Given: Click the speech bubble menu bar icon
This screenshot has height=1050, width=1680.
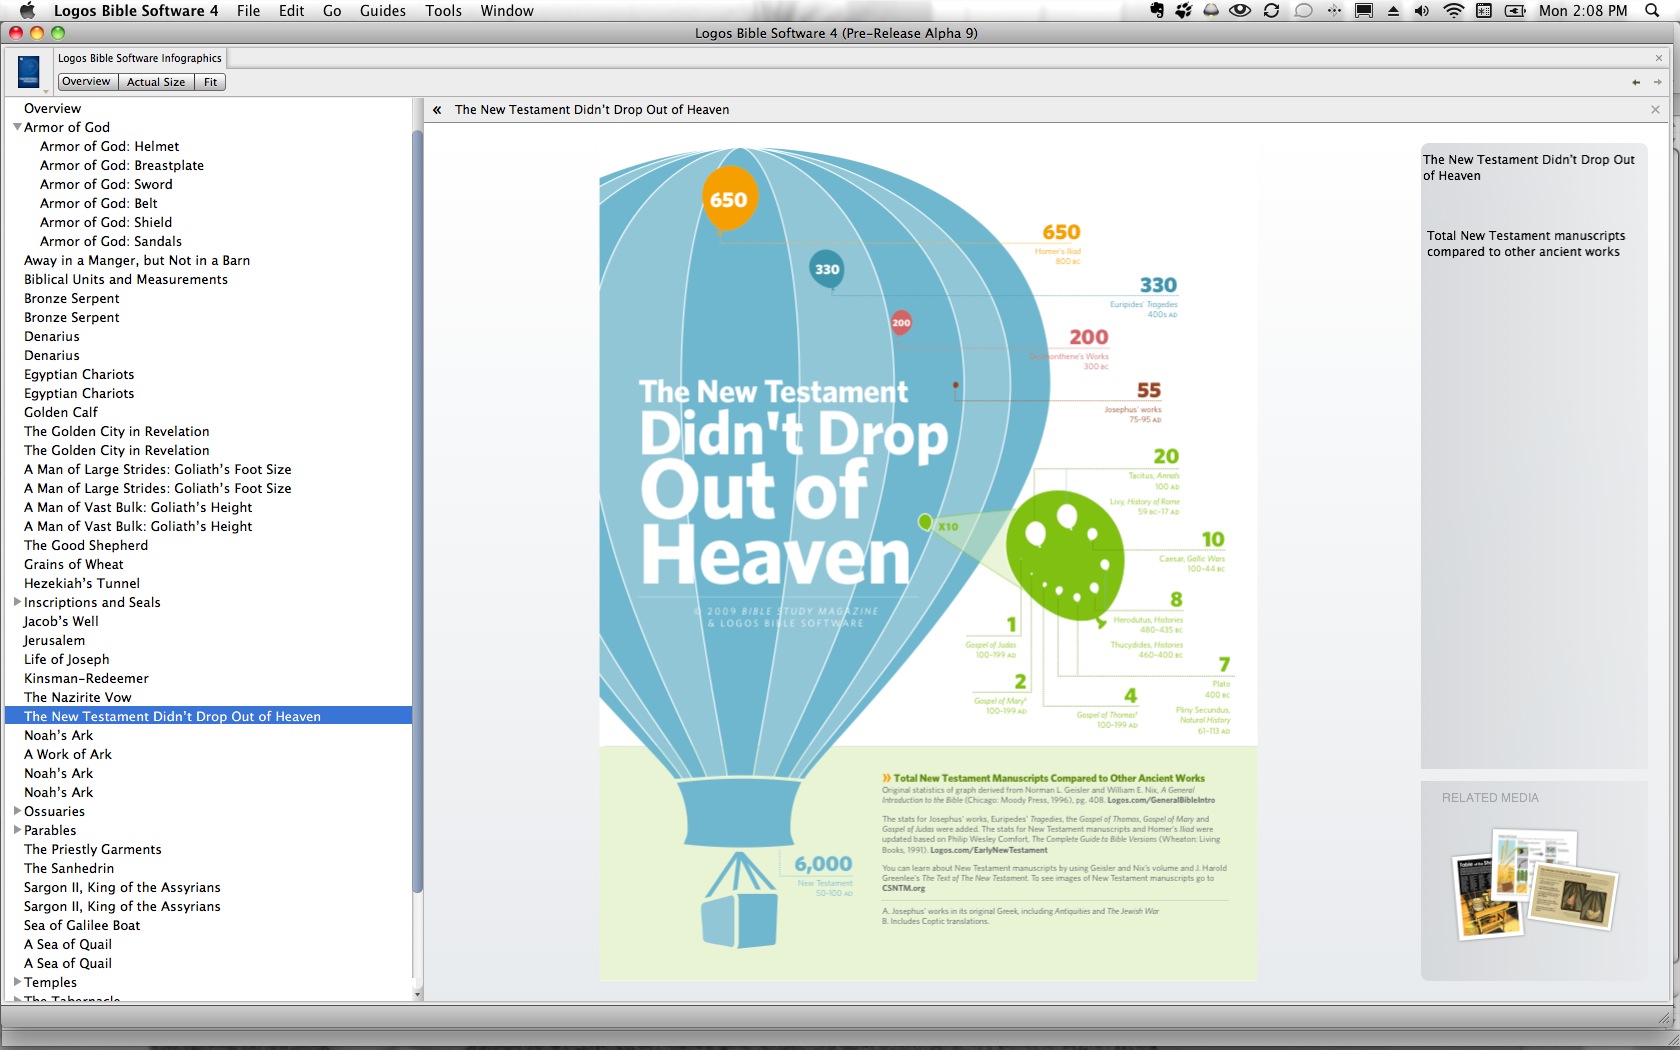Looking at the screenshot, I should coord(1303,11).
